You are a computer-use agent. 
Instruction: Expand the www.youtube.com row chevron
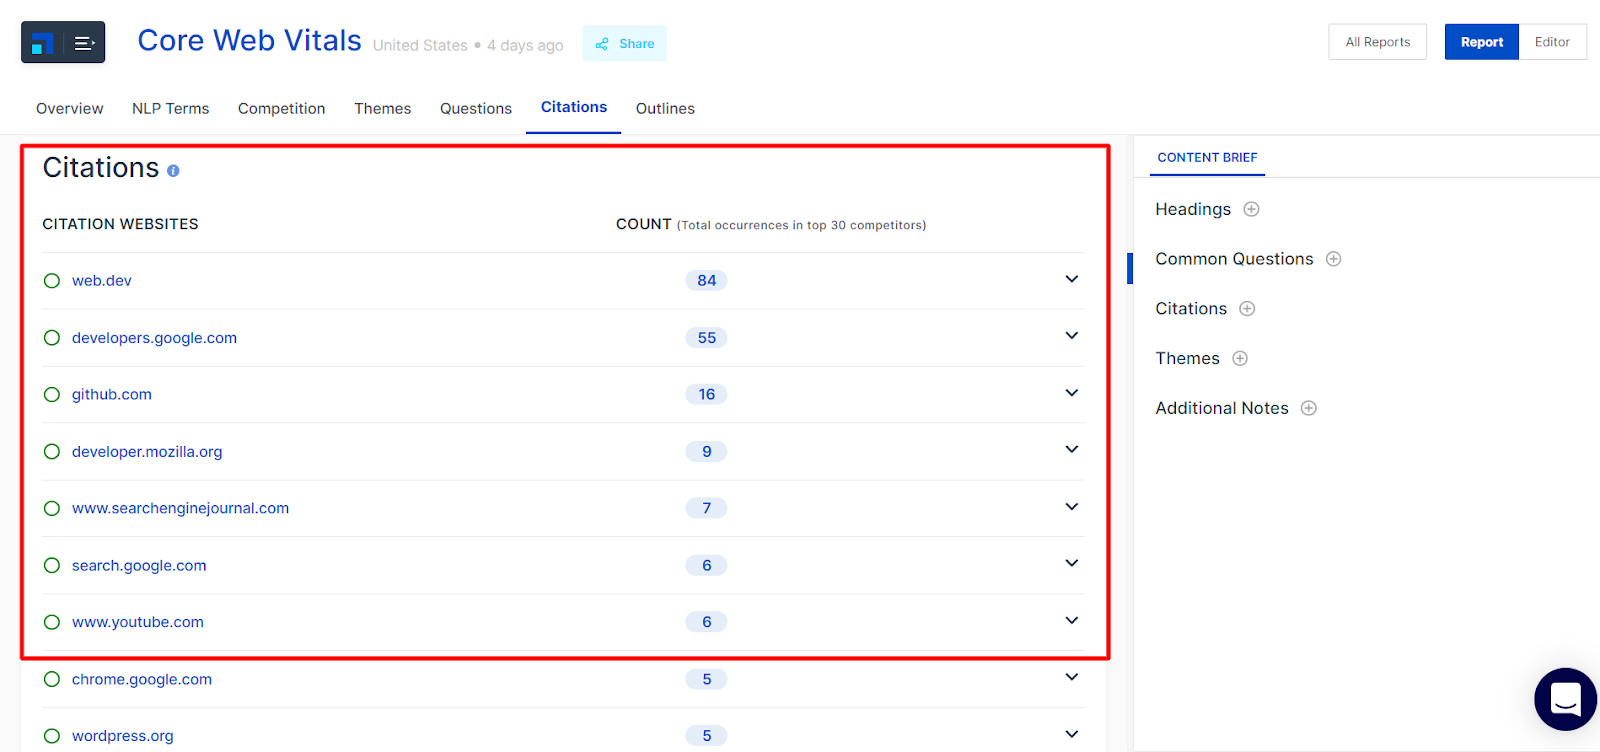pyautogui.click(x=1072, y=621)
